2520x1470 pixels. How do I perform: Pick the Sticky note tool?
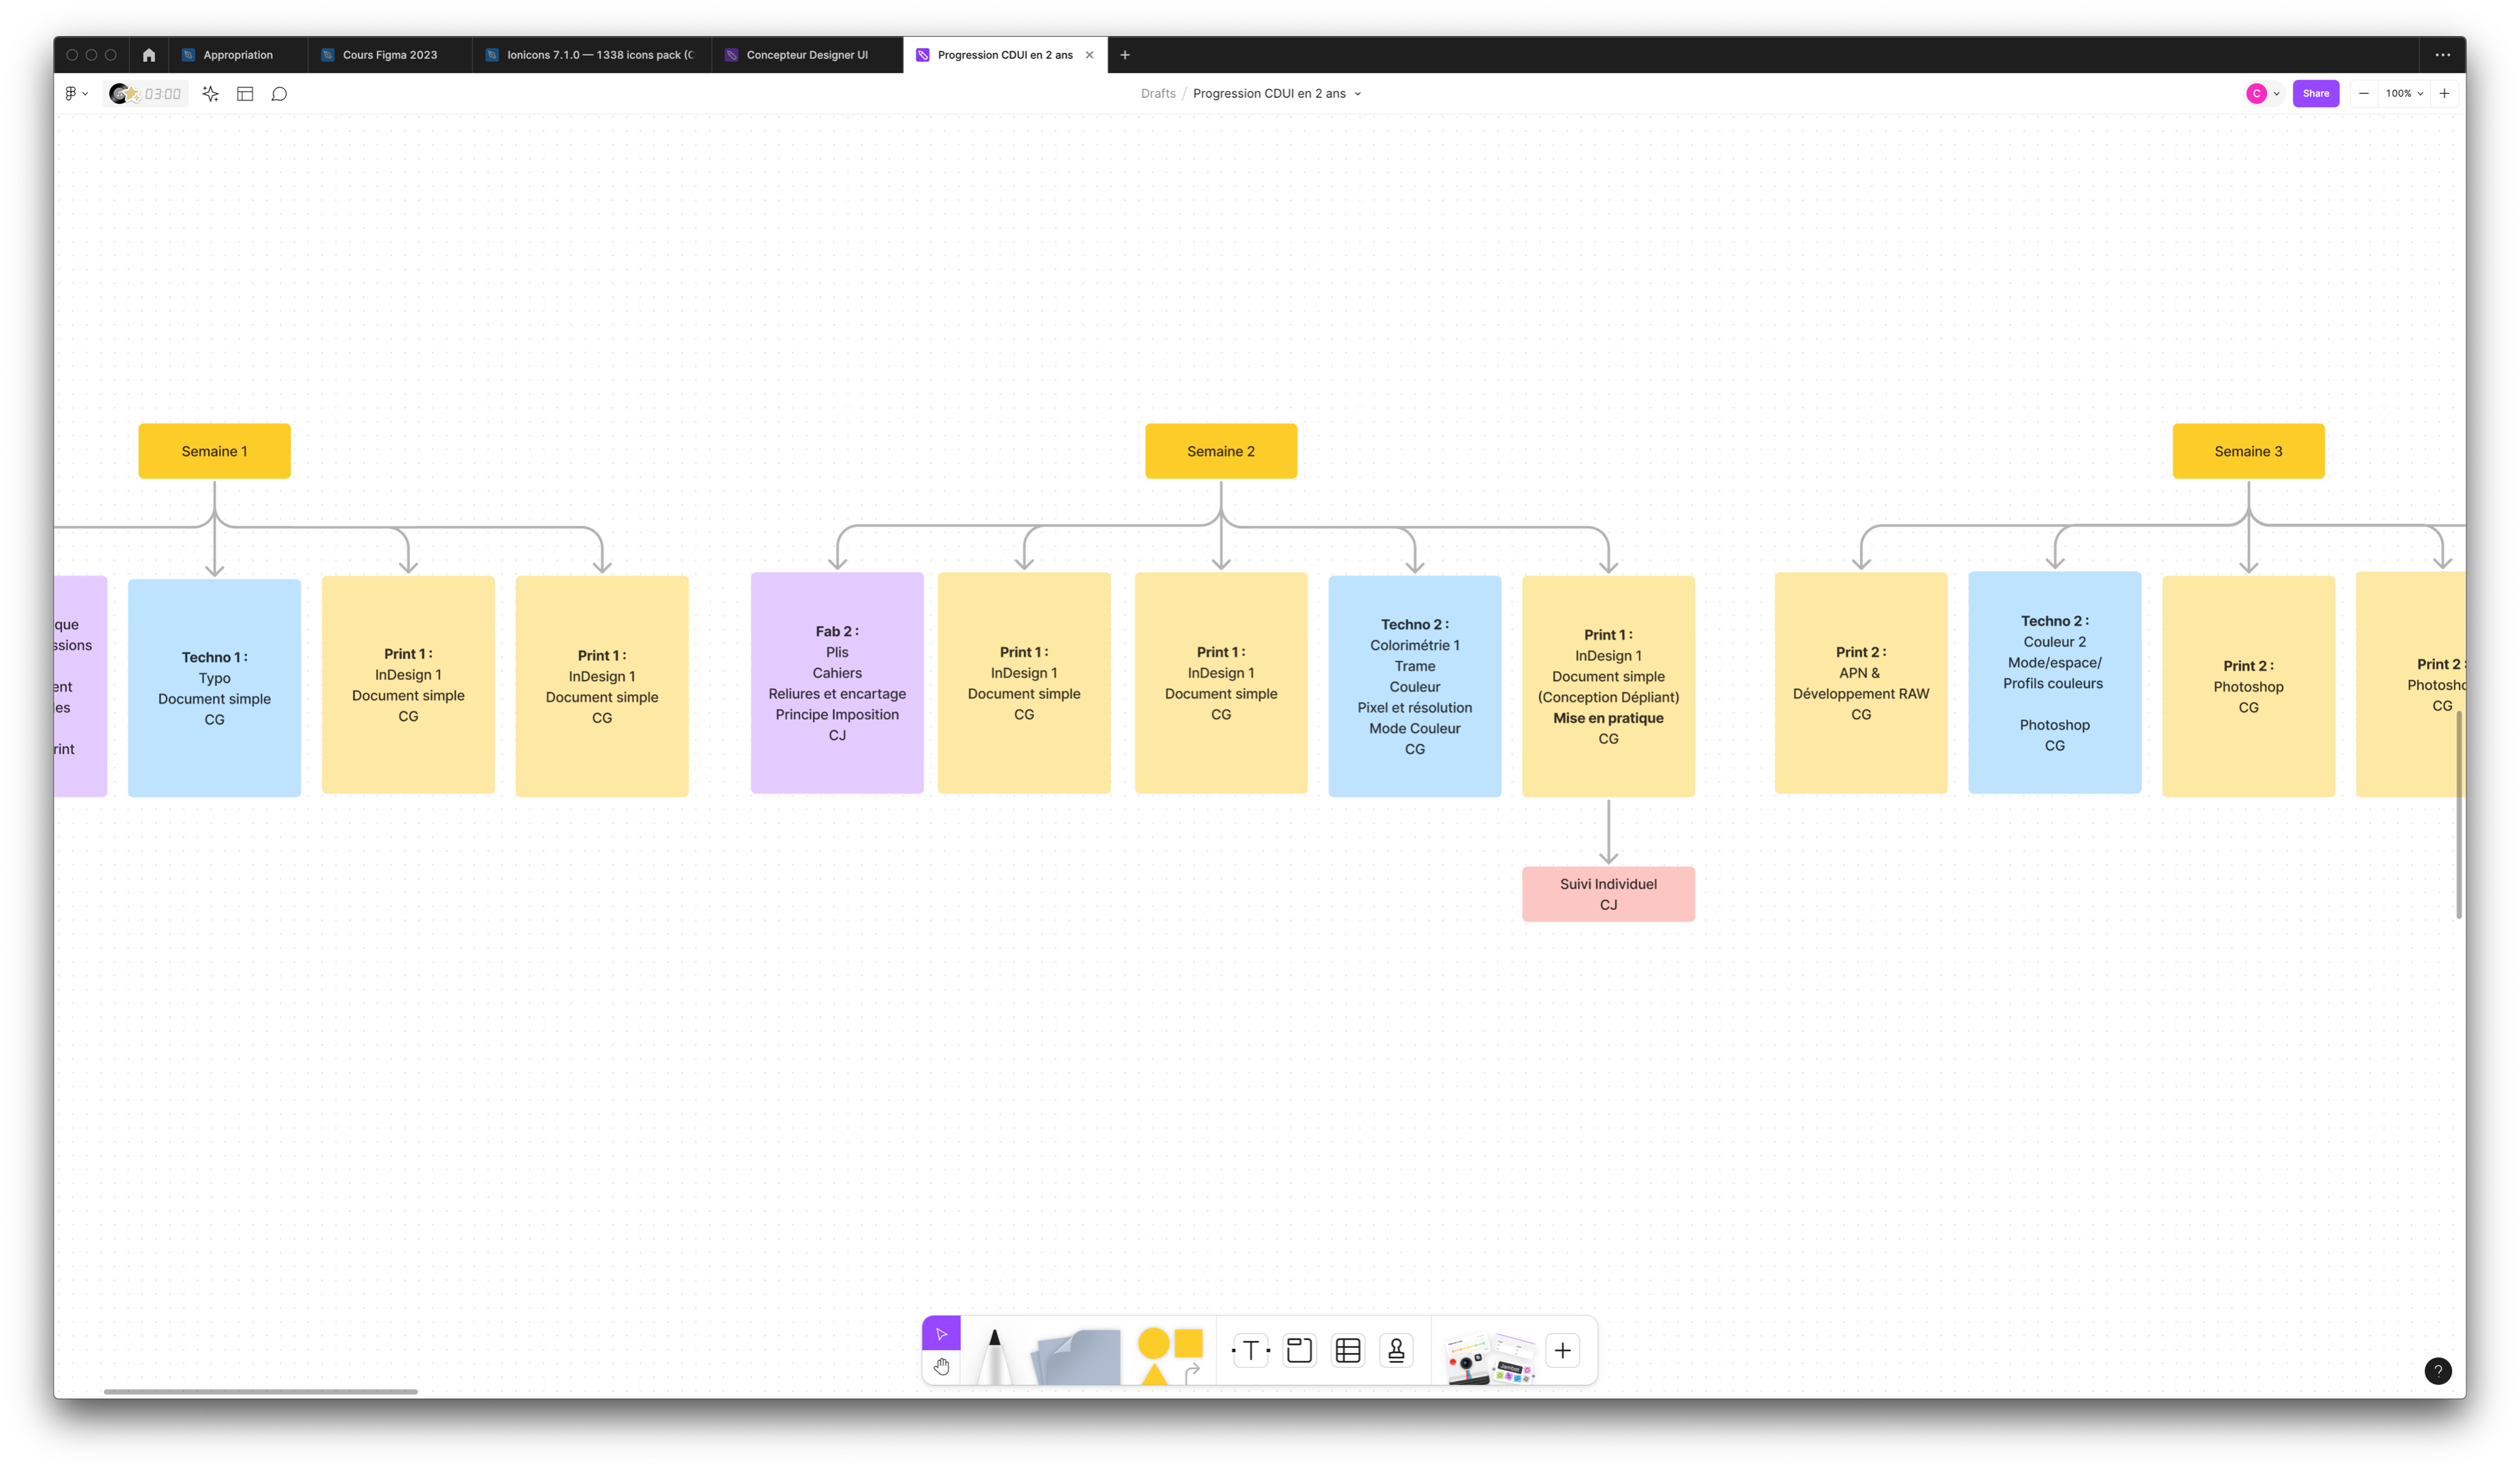click(x=1078, y=1357)
